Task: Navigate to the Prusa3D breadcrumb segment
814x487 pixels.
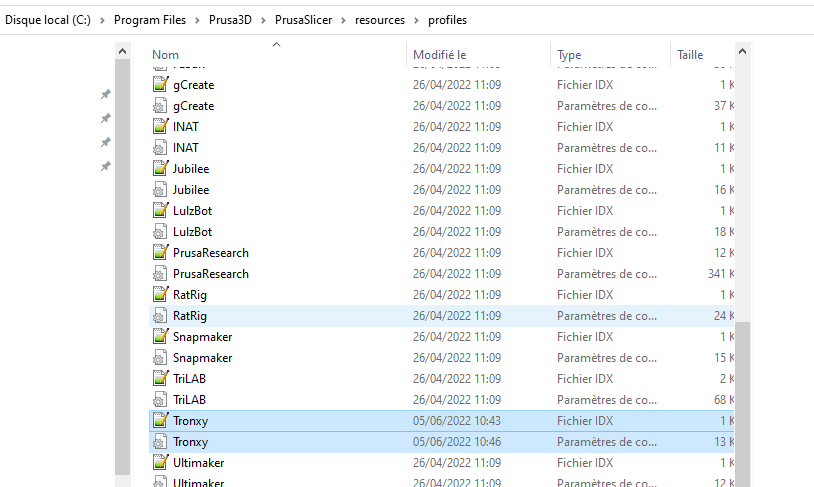Action: (230, 20)
